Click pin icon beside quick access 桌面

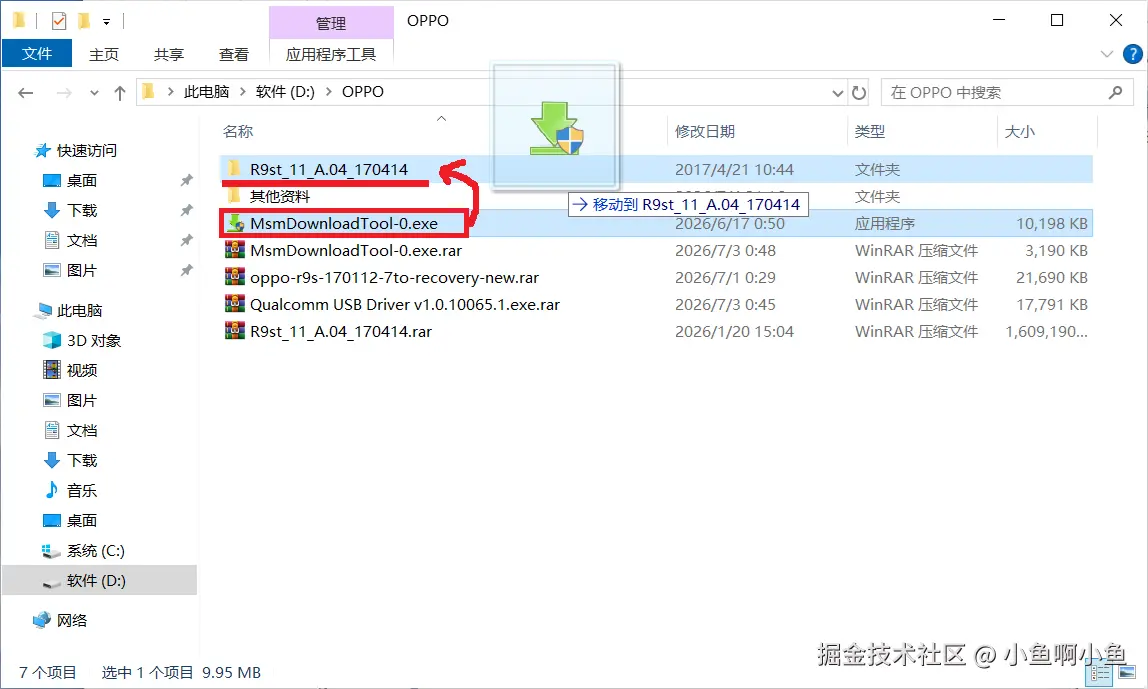pyautogui.click(x=187, y=180)
